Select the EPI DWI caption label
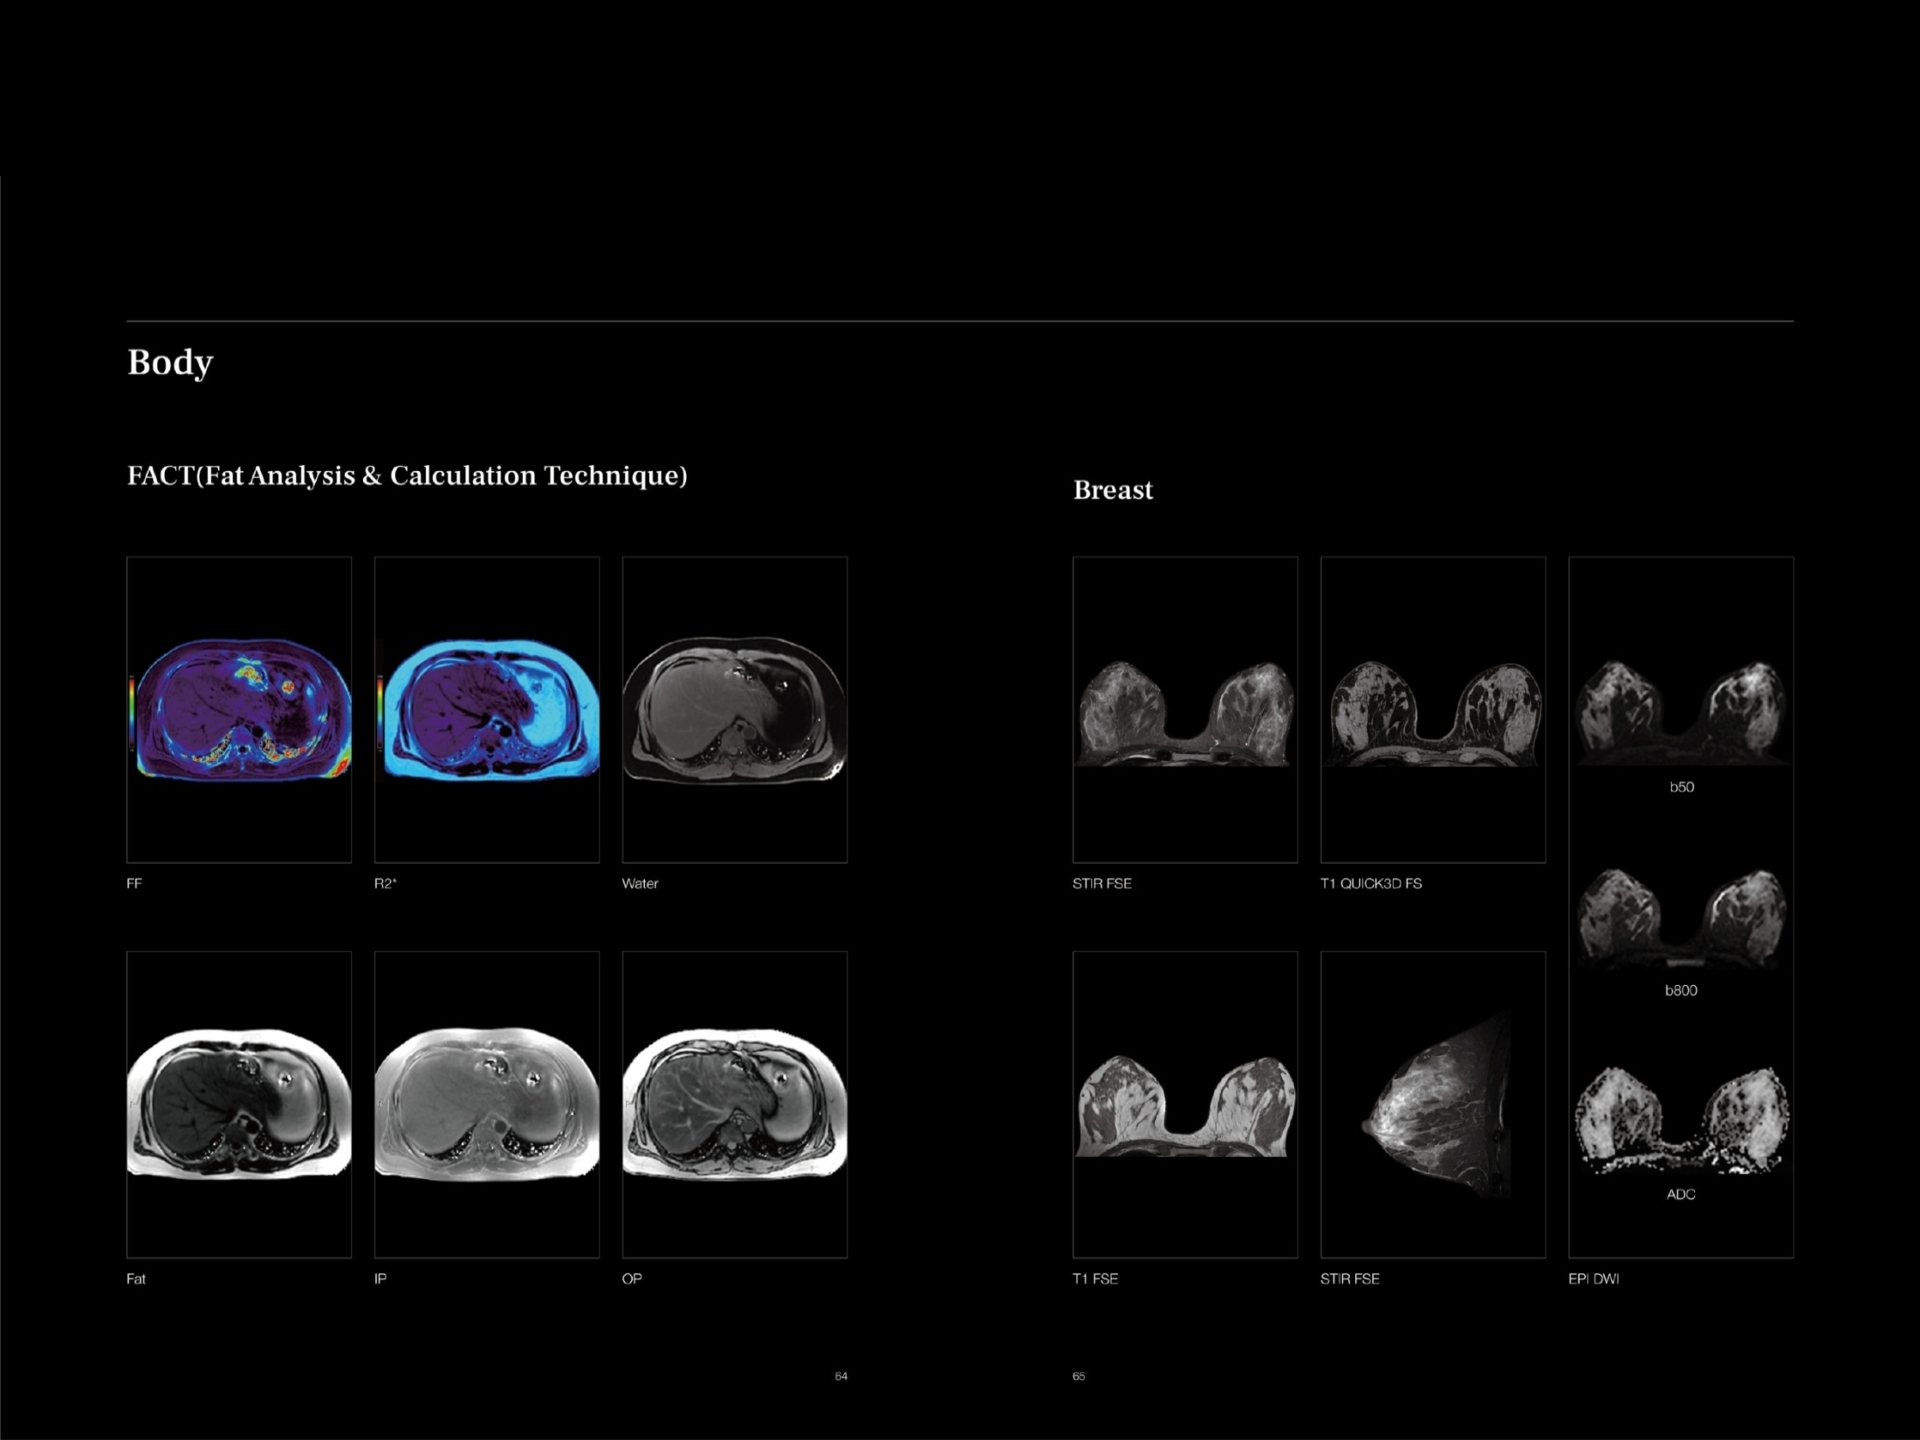Screen dimensions: 1920x1440 [x=1596, y=1278]
